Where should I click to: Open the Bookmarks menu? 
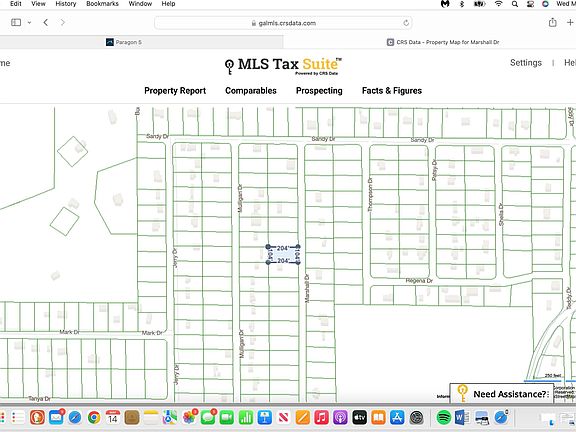(102, 4)
